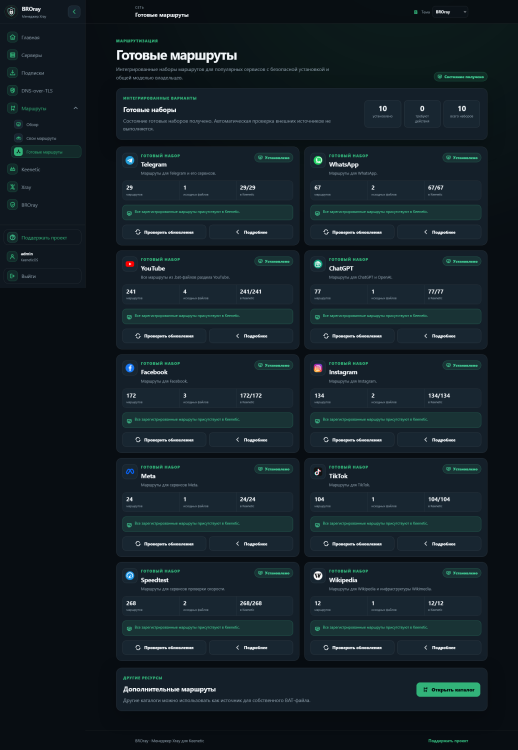
Task: Collapse the sidebar with the chevron button
Action: tap(74, 11)
